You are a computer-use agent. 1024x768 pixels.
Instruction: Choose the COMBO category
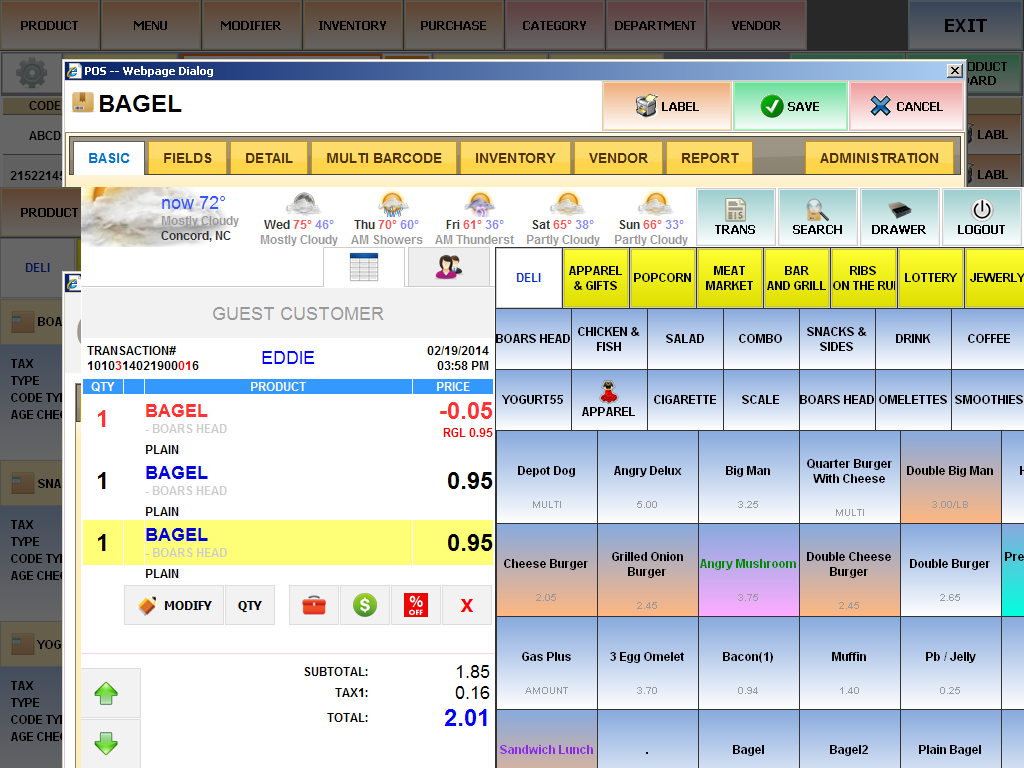pyautogui.click(x=760, y=339)
